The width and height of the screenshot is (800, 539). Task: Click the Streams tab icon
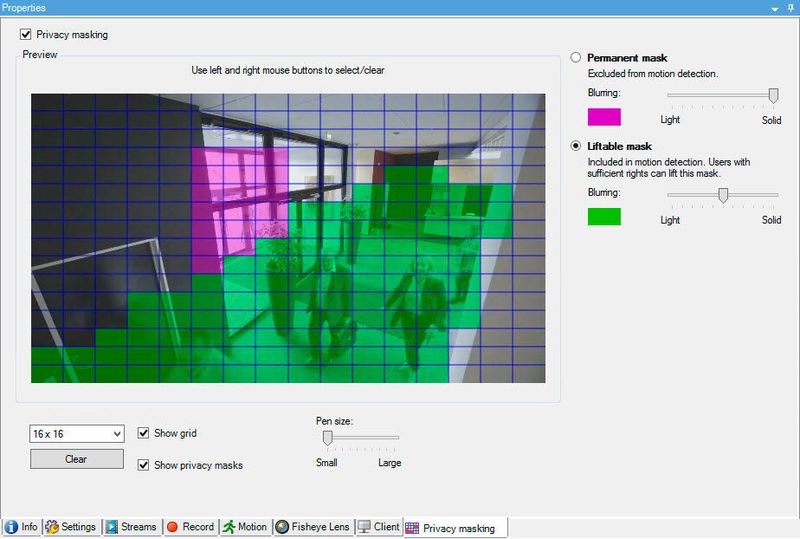pyautogui.click(x=111, y=527)
